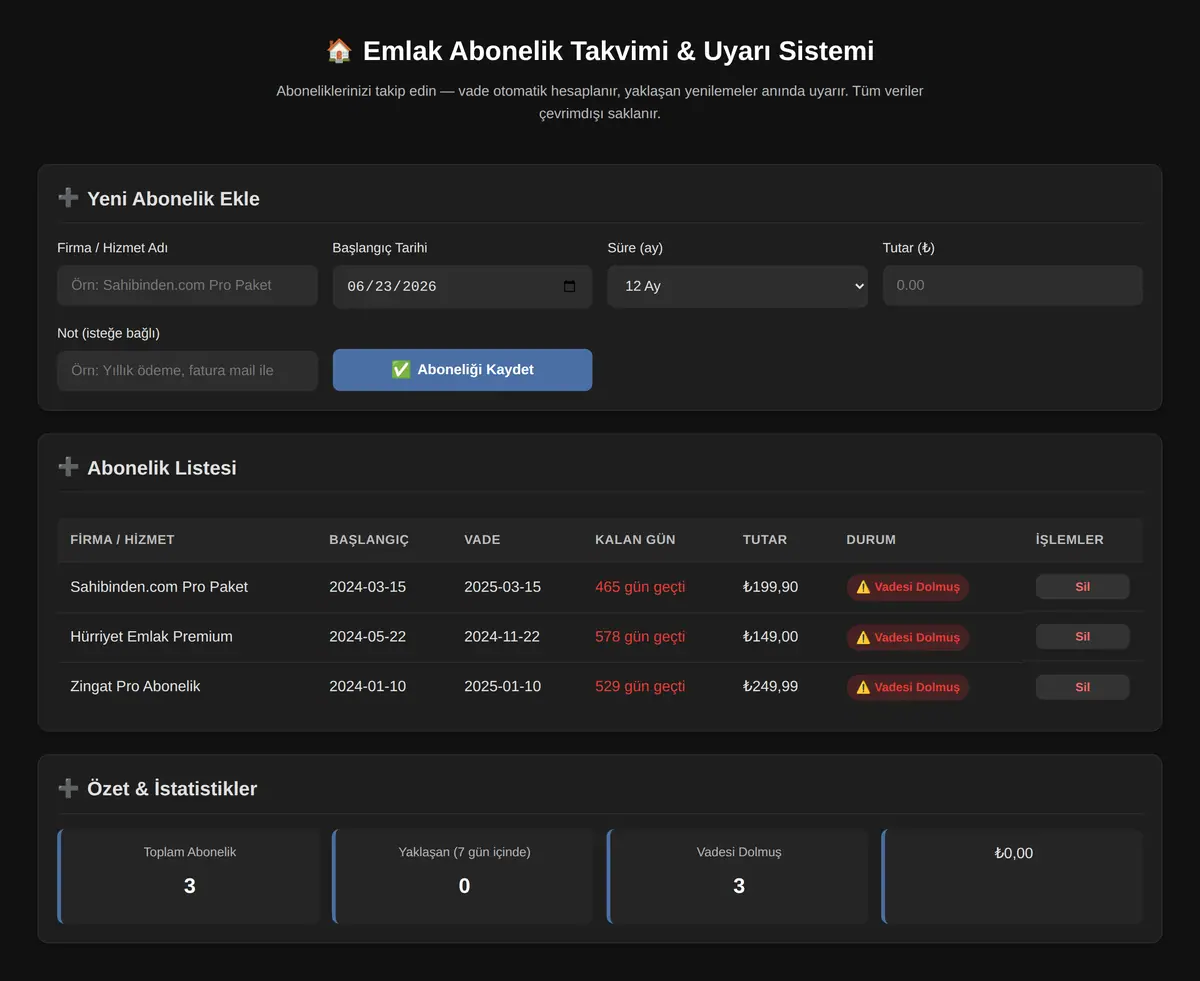
Task: Delete the Sahibinden.com Pro Paket row
Action: (x=1082, y=587)
